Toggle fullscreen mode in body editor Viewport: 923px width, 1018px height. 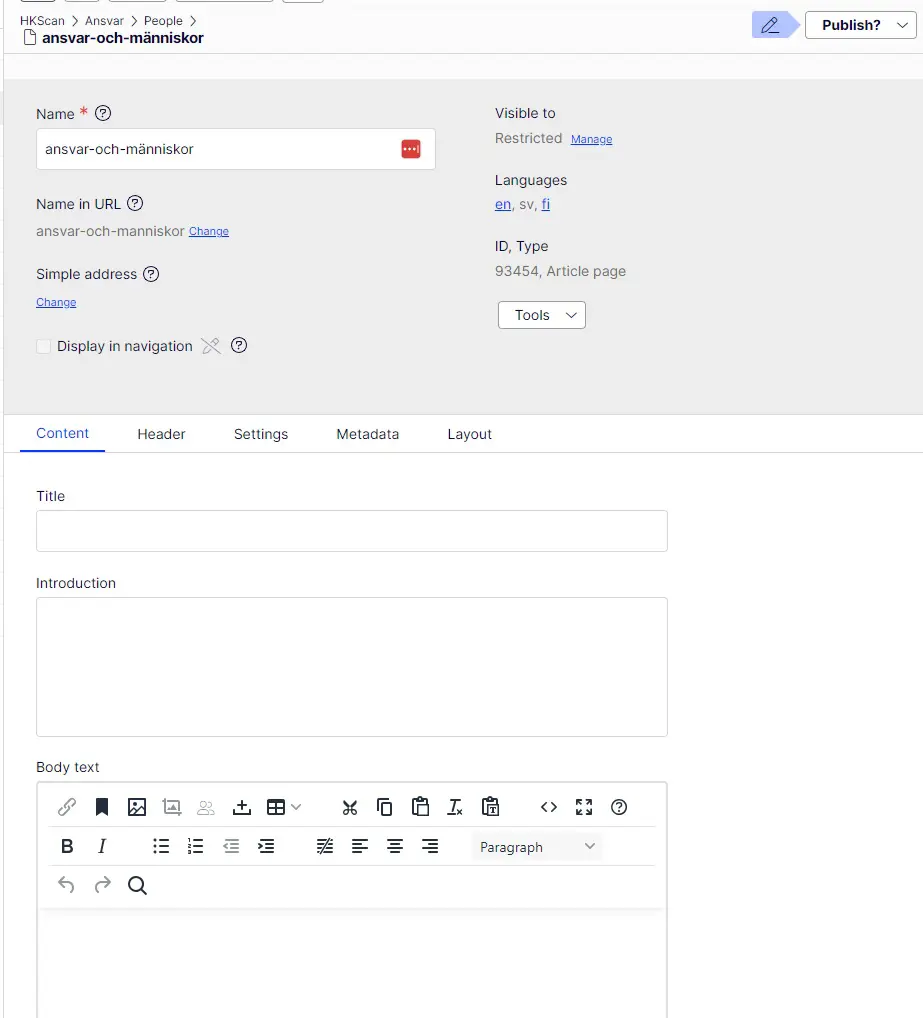click(x=584, y=807)
